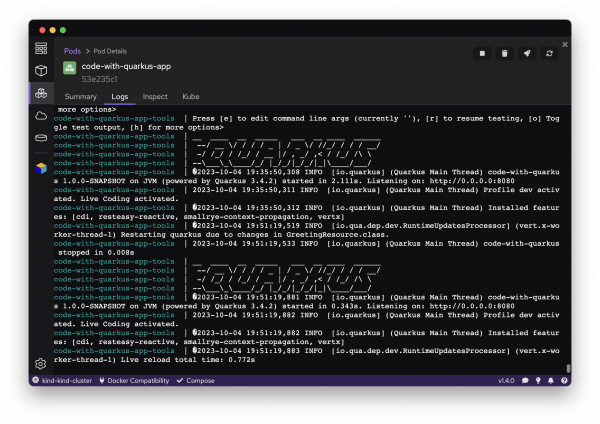Viewport: 600px width, 424px height.
Task: Open the Dashboard icon in sidebar
Action: point(41,48)
